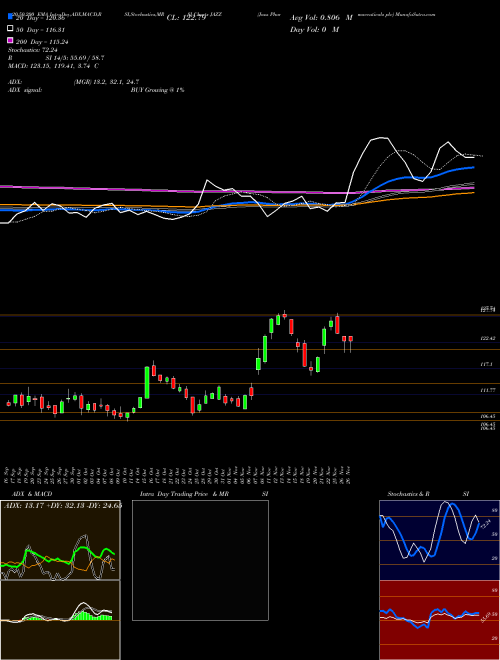Click the white 50 Day legend swatch
500x660 pixels.
[10, 29]
